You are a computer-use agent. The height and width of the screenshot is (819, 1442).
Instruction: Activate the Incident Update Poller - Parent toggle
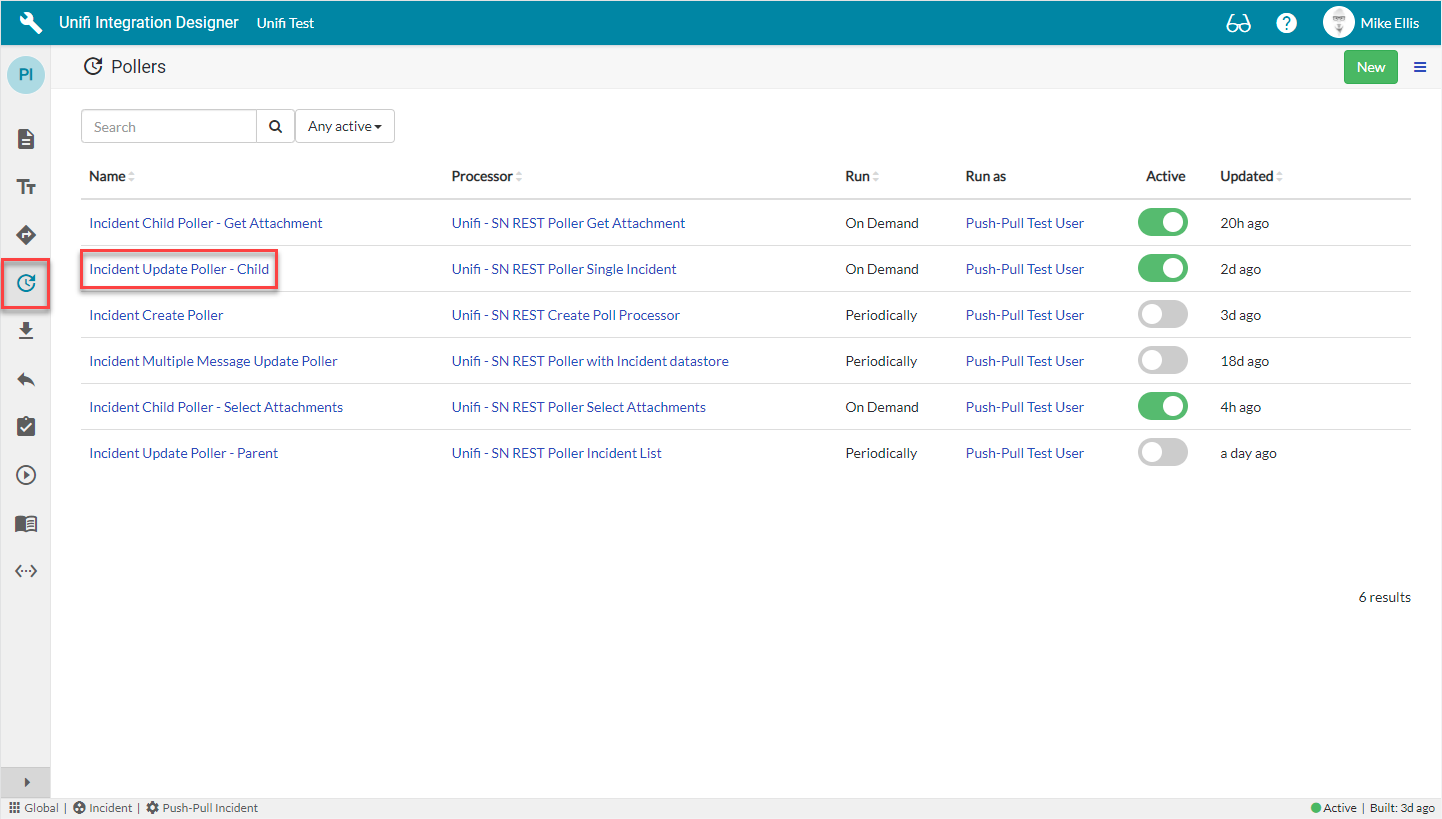(x=1162, y=452)
